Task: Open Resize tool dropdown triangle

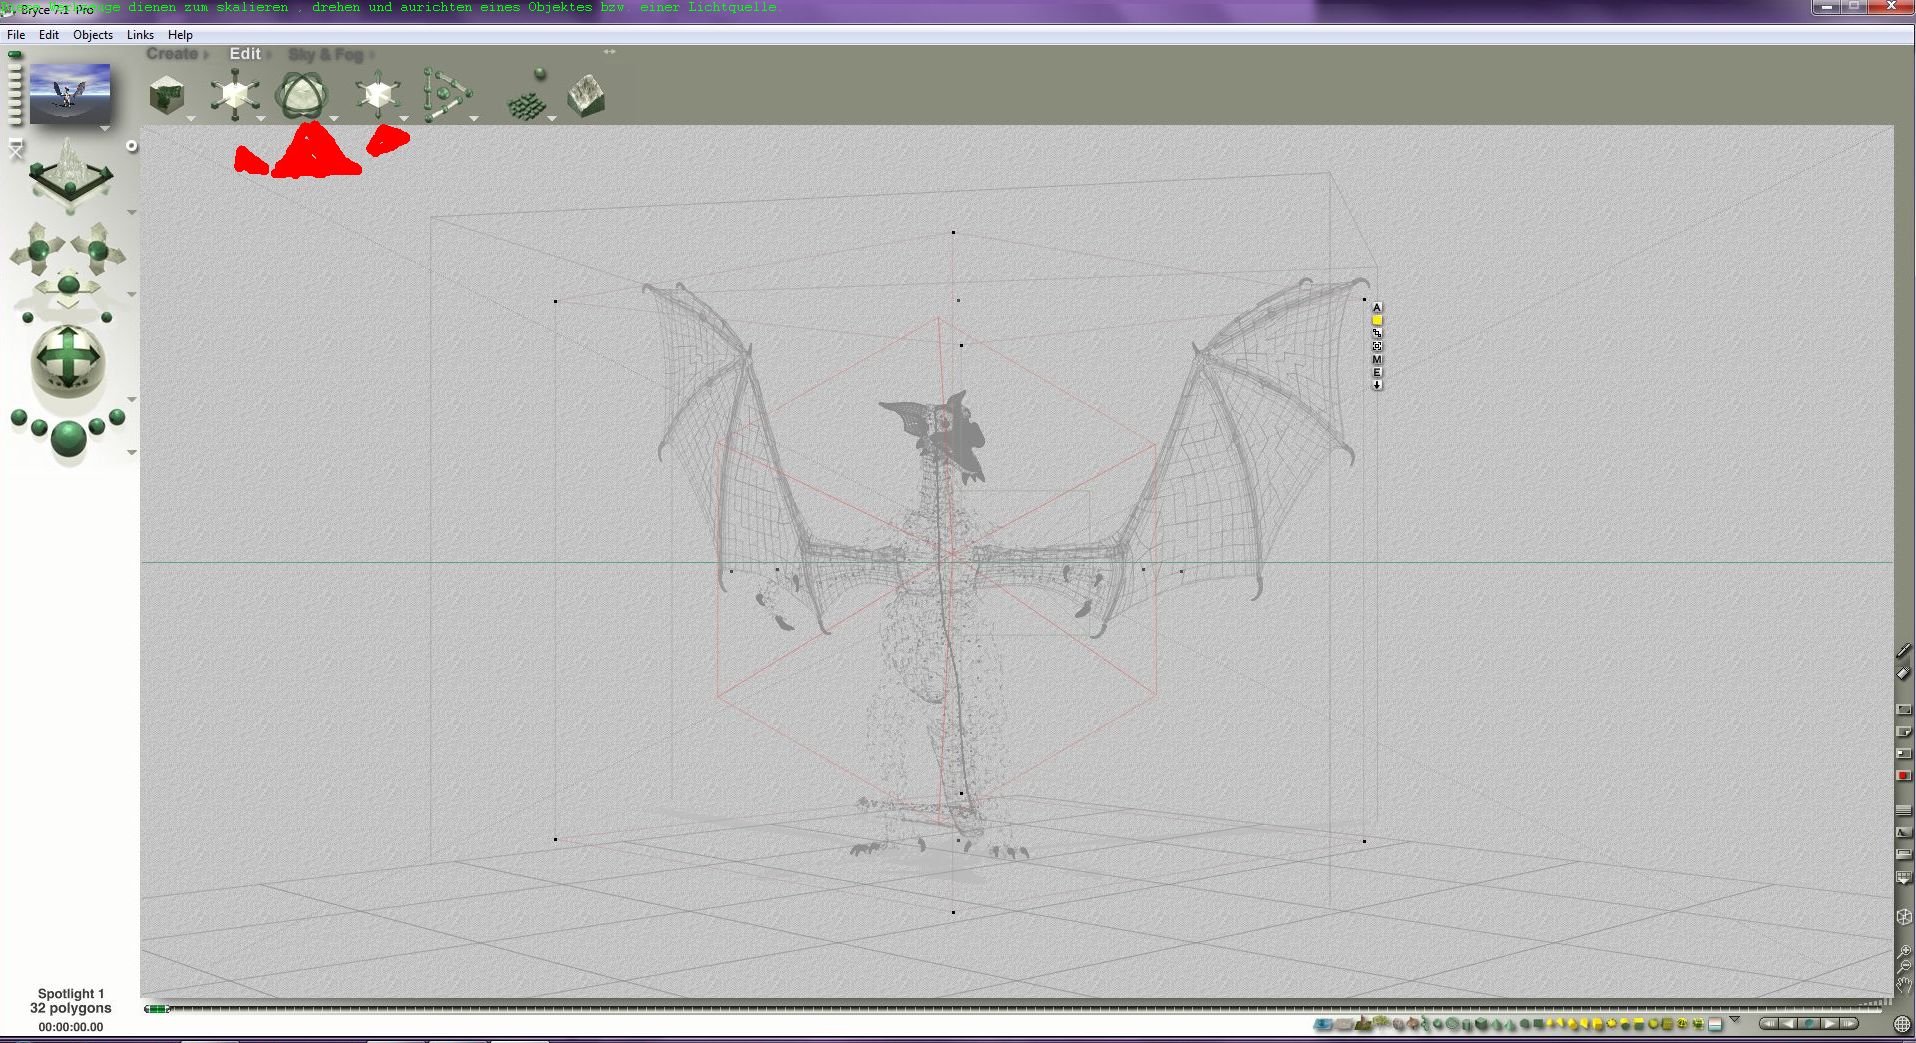Action: 261,119
